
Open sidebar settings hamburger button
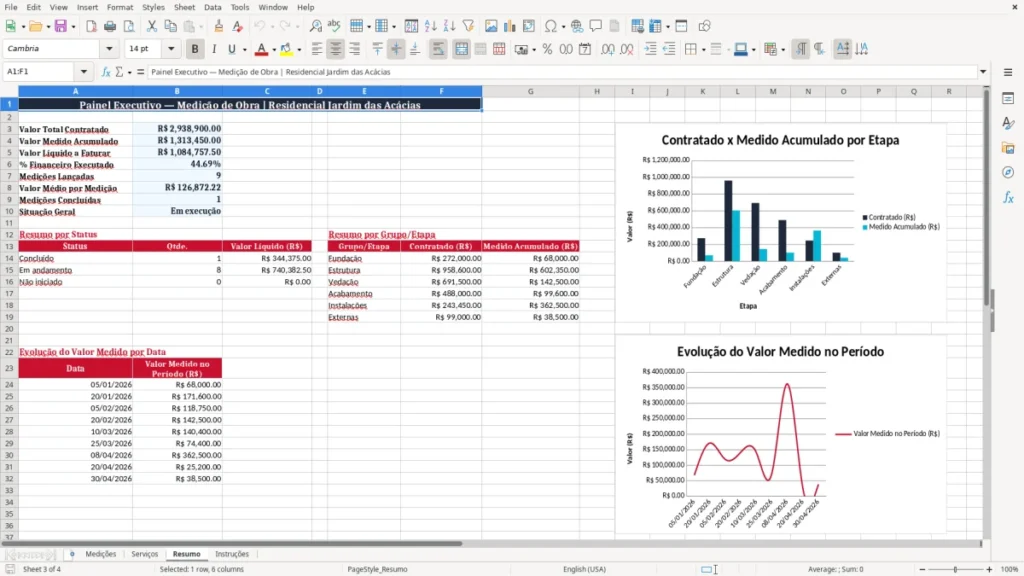pos(1008,72)
